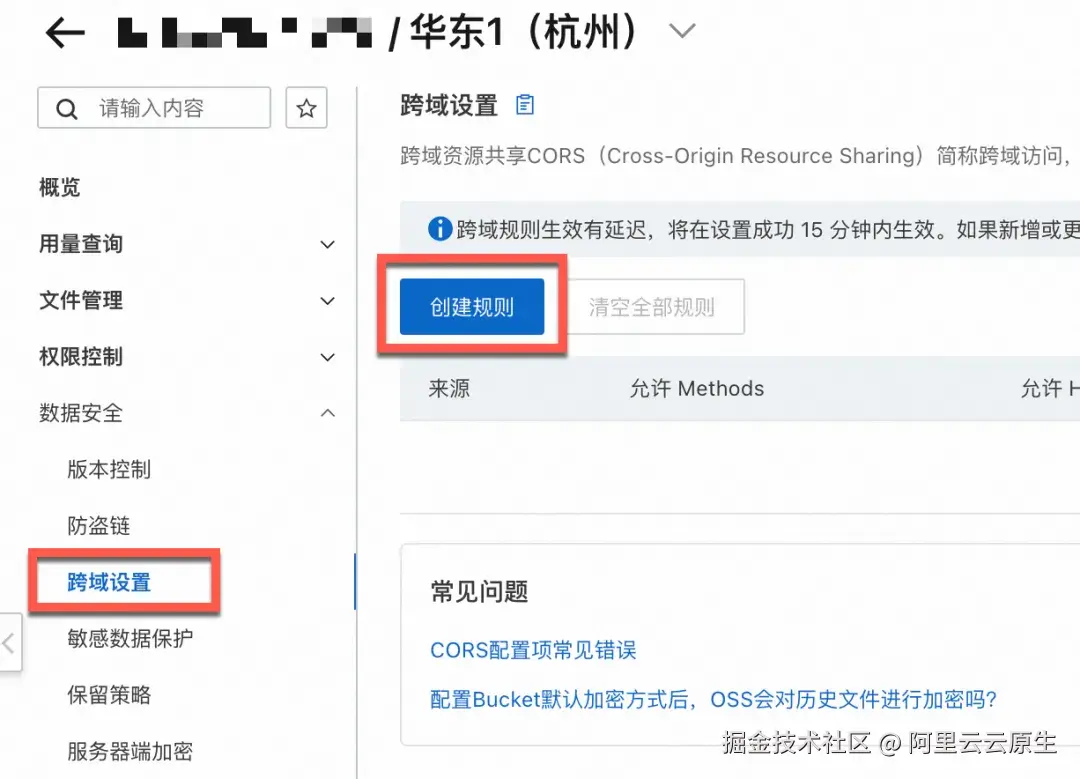Open 服务器端加密 submenu item
1080x779 pixels.
pos(130,751)
